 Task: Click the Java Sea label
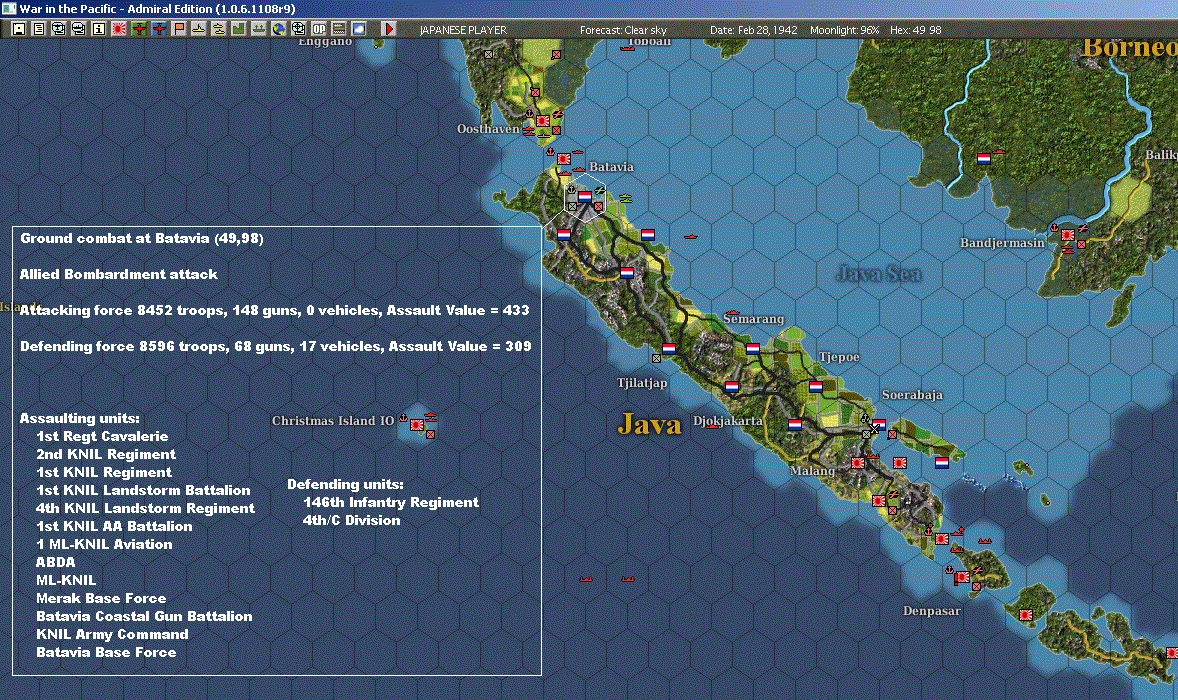pyautogui.click(x=879, y=273)
